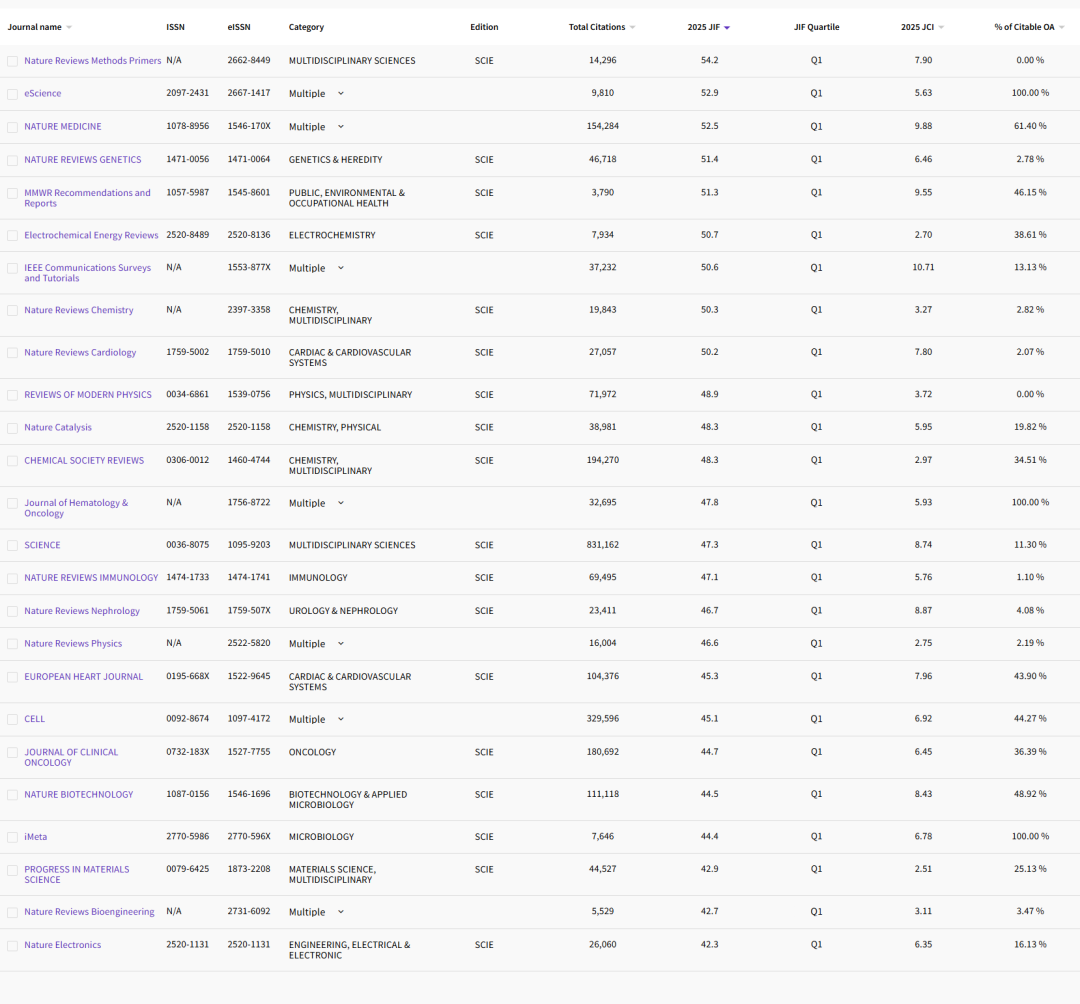Expand eScience Multiple category dropdown
1080x1004 pixels.
340,94
